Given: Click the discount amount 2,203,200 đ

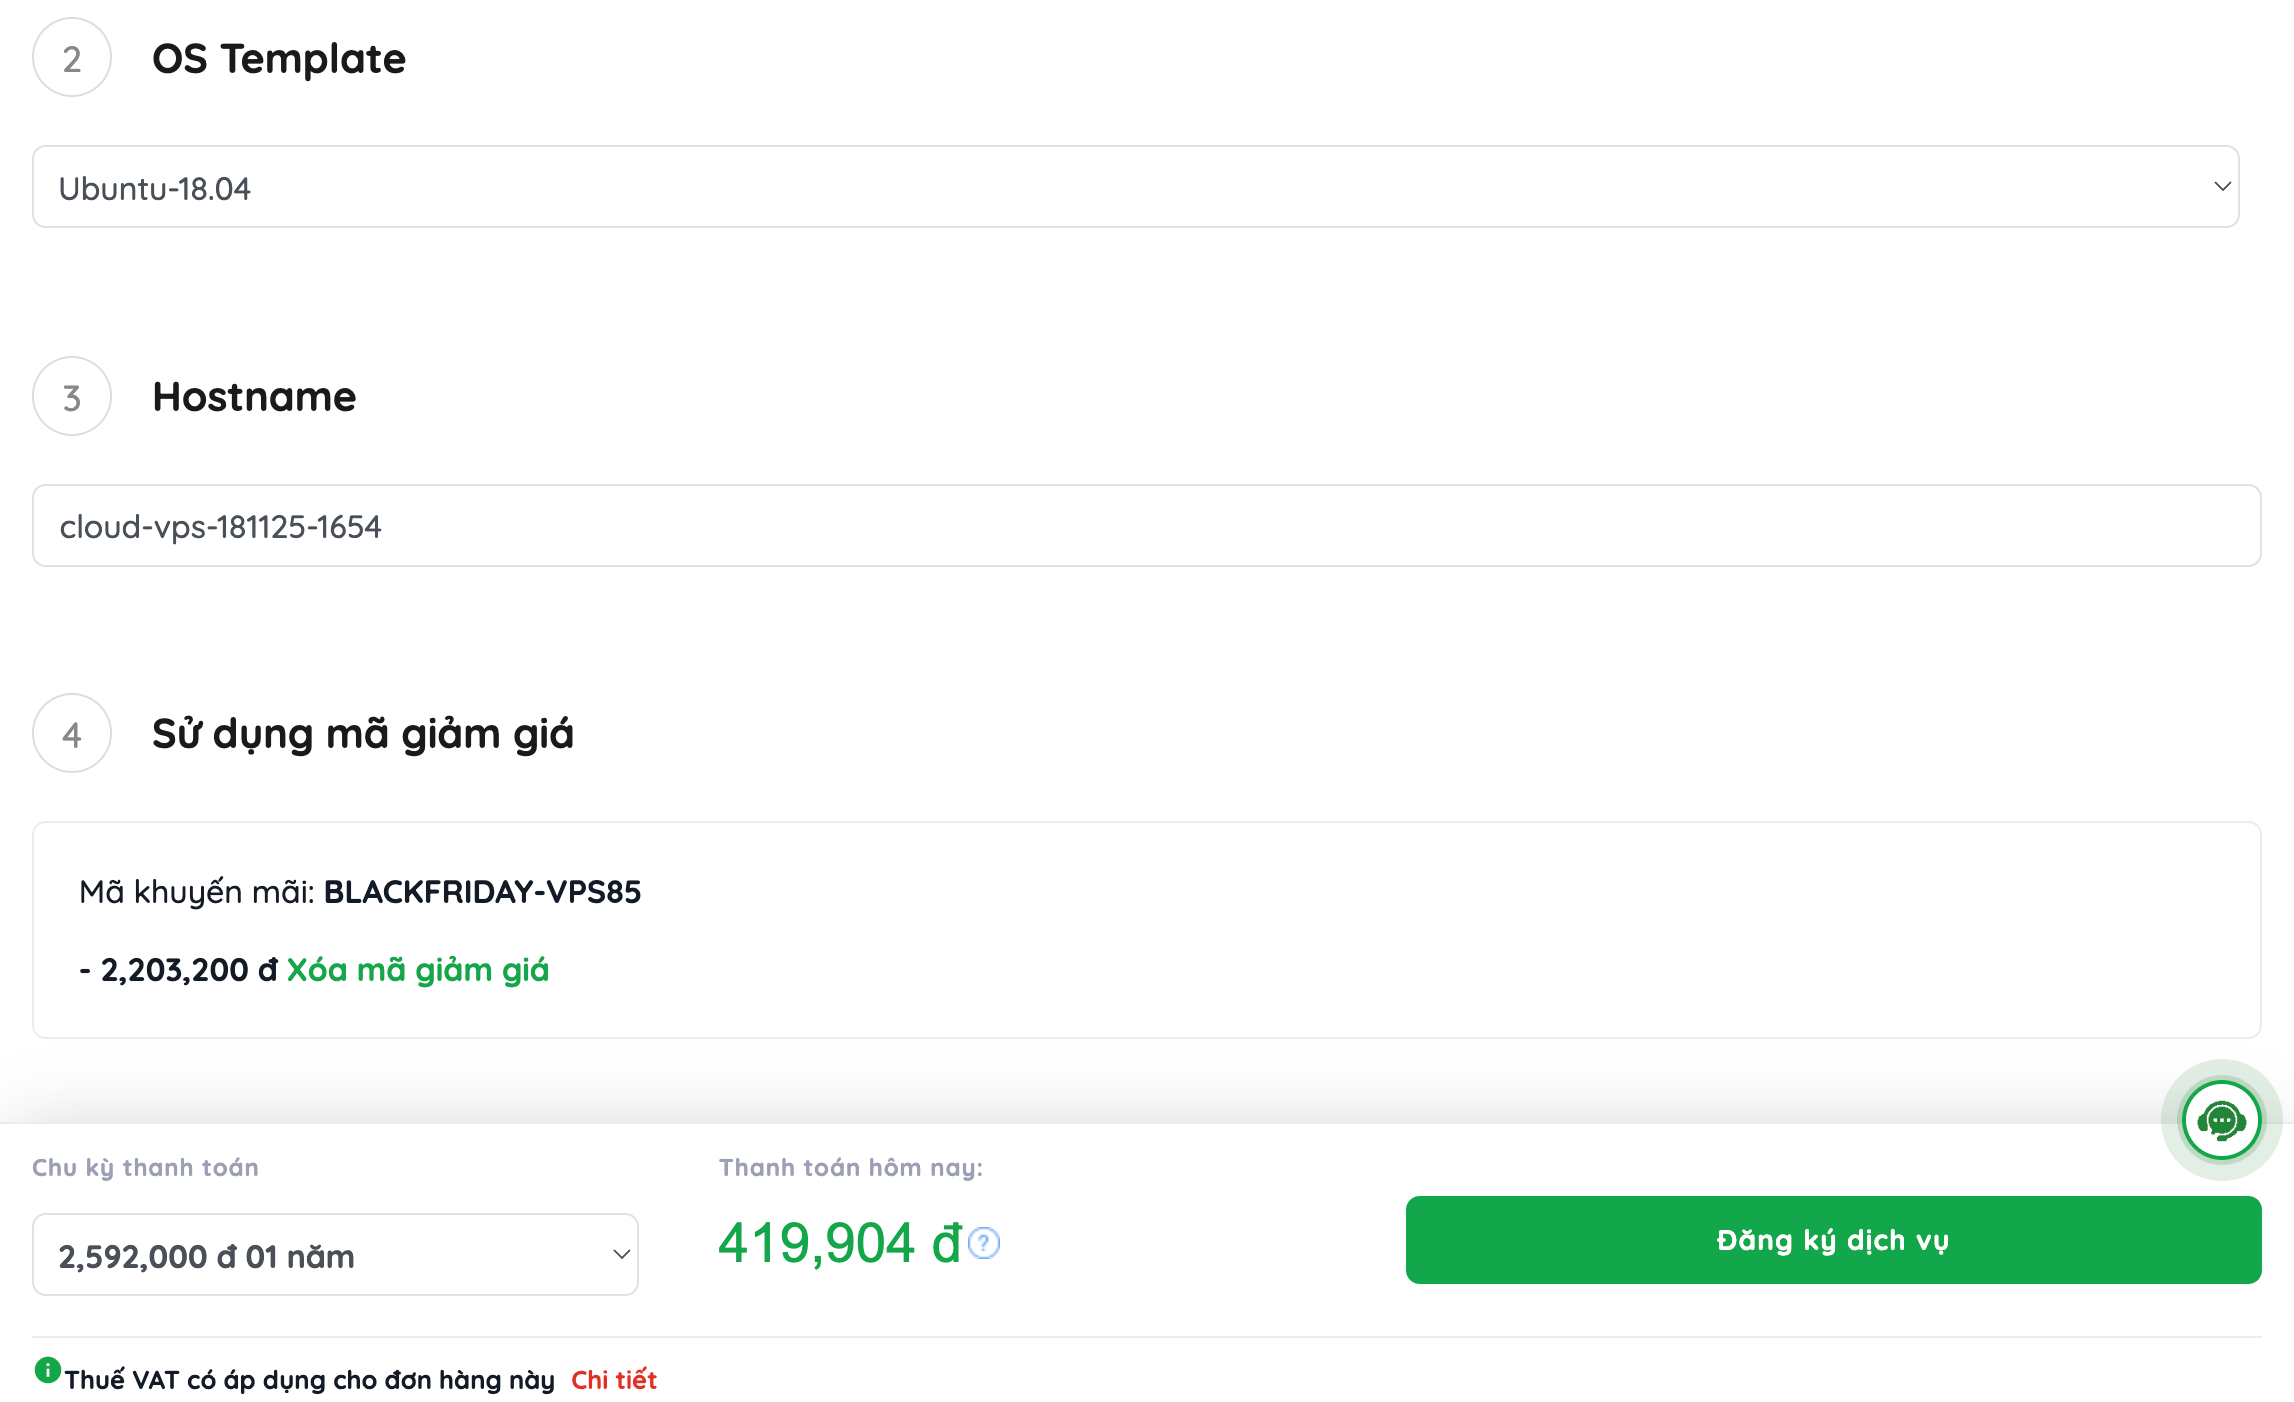Looking at the screenshot, I should [x=178, y=970].
